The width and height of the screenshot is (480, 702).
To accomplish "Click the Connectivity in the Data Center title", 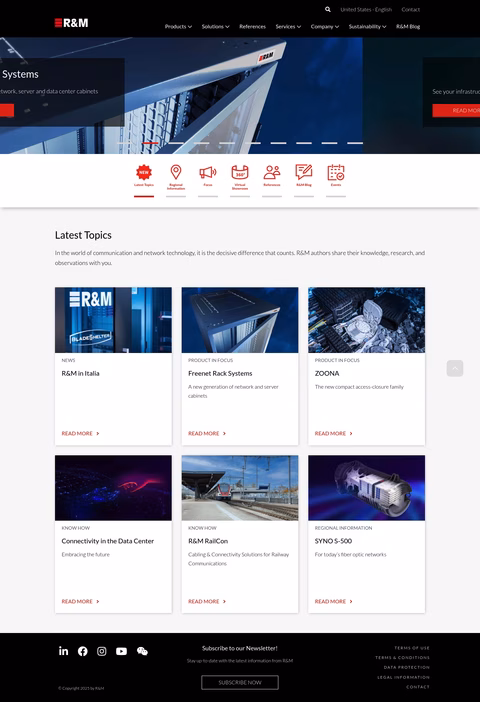I will pos(108,541).
